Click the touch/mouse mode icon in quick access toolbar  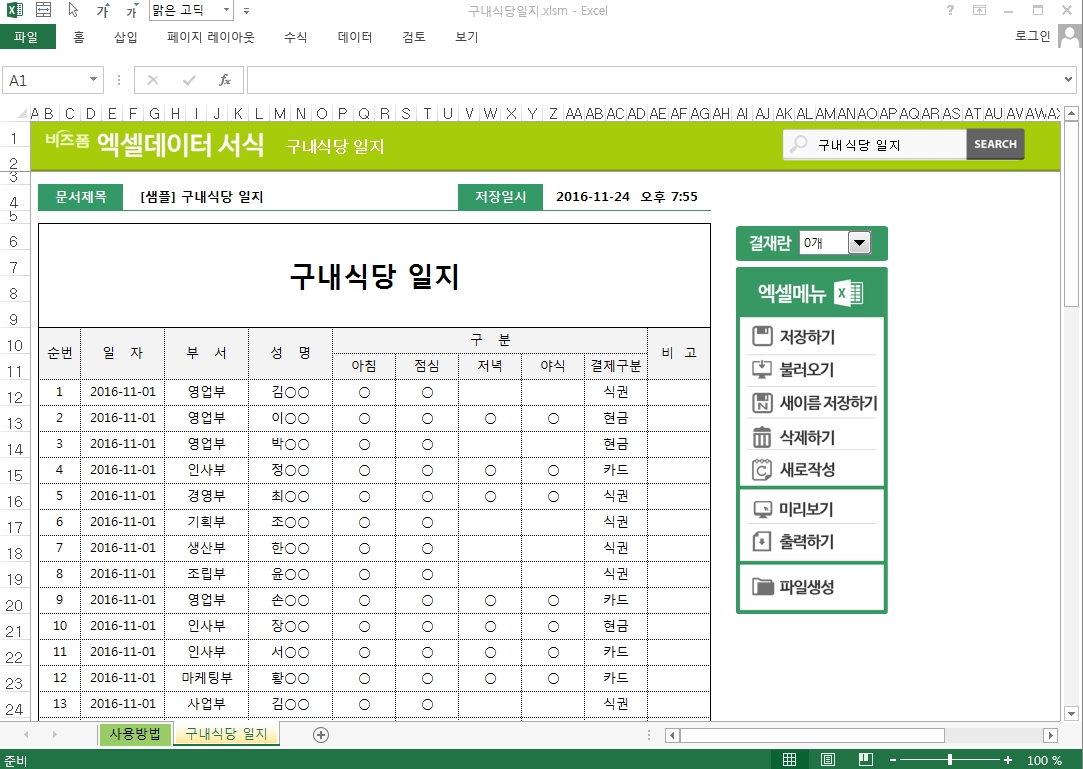click(x=44, y=10)
